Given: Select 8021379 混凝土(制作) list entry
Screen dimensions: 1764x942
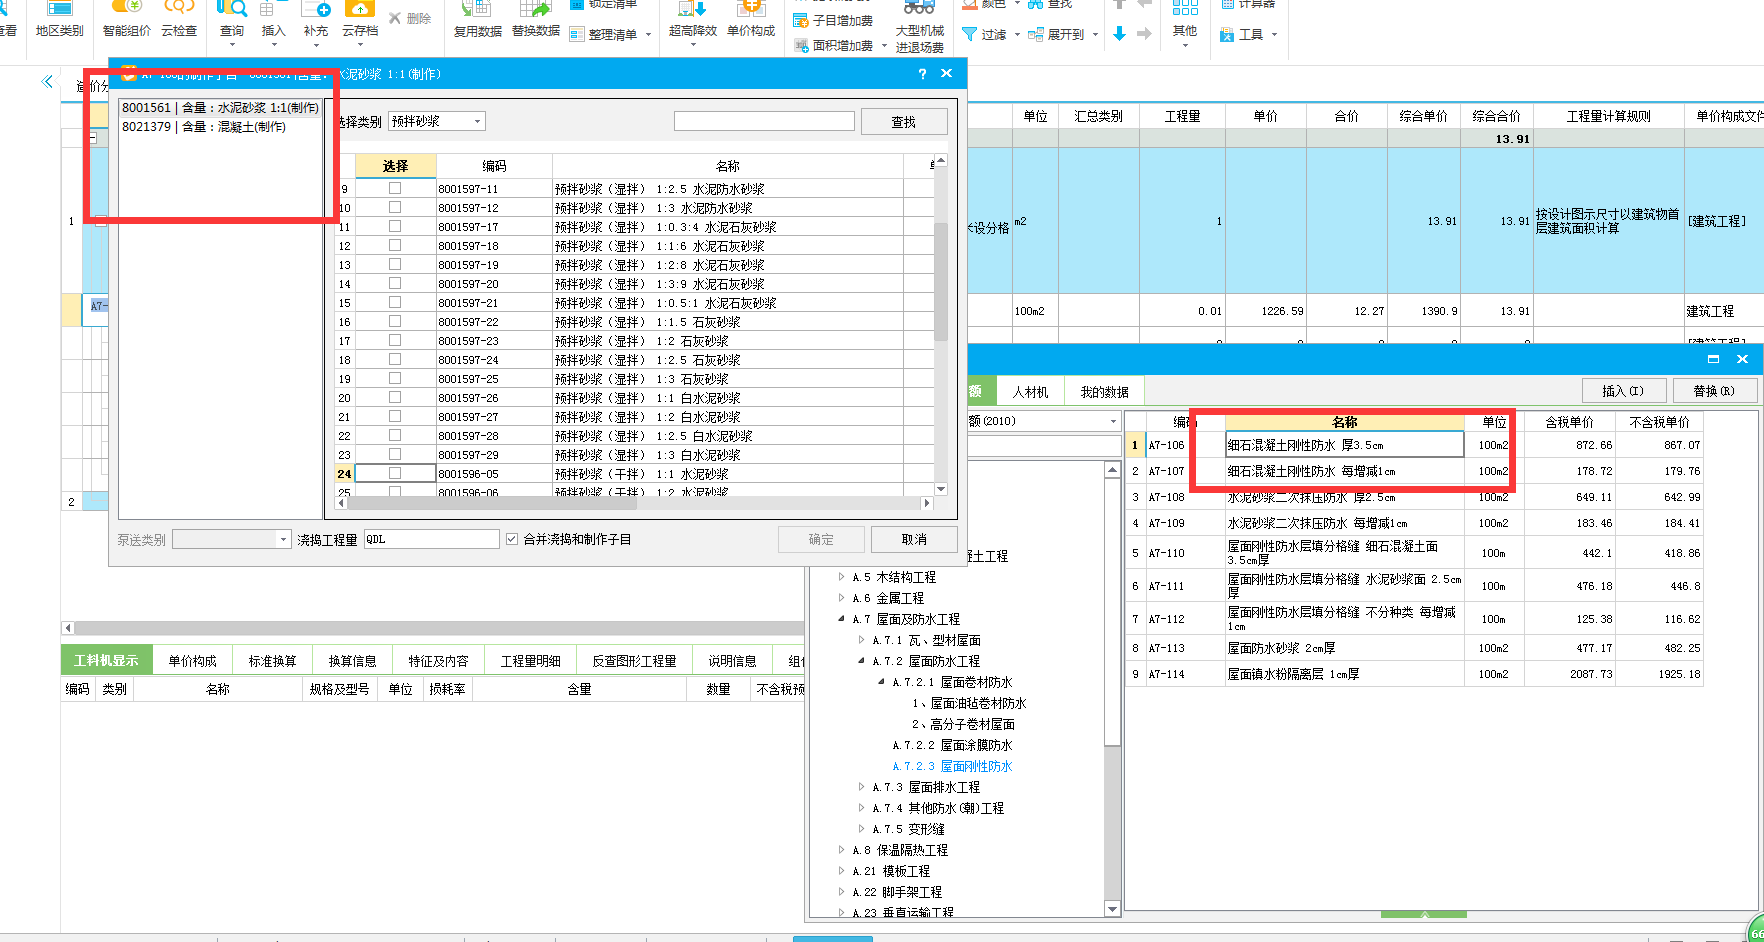Looking at the screenshot, I should 204,127.
